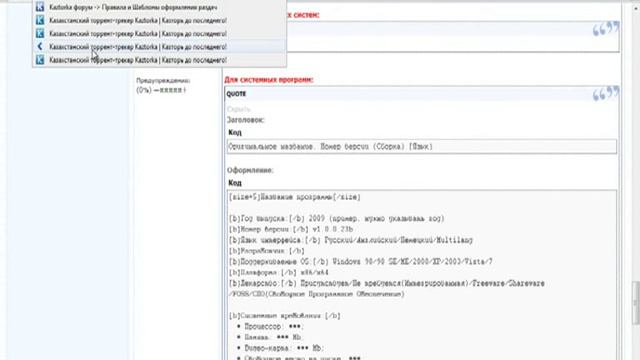This screenshot has width=640, height=360.
Task: Click the K favicon of the last history entry
Action: [40, 60]
